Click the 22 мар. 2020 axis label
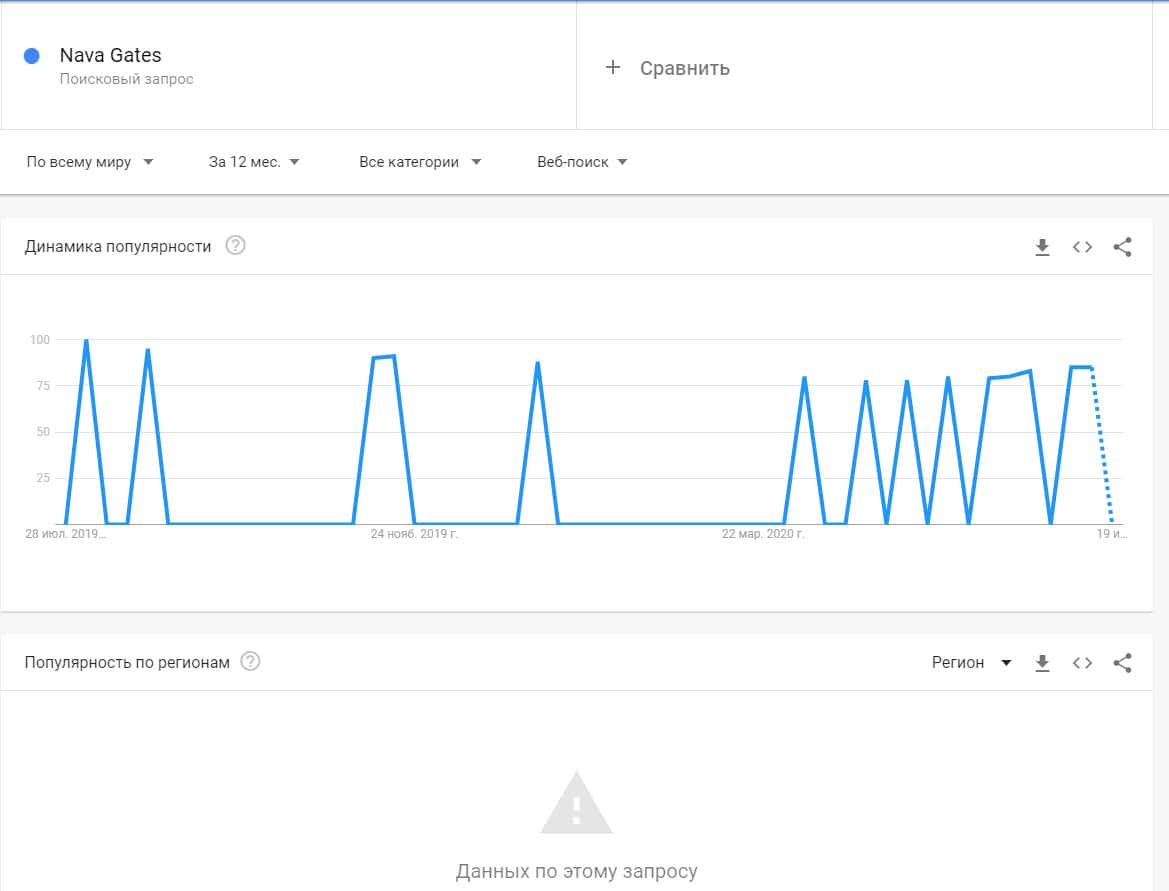Viewport: 1169px width, 891px height. pos(763,535)
